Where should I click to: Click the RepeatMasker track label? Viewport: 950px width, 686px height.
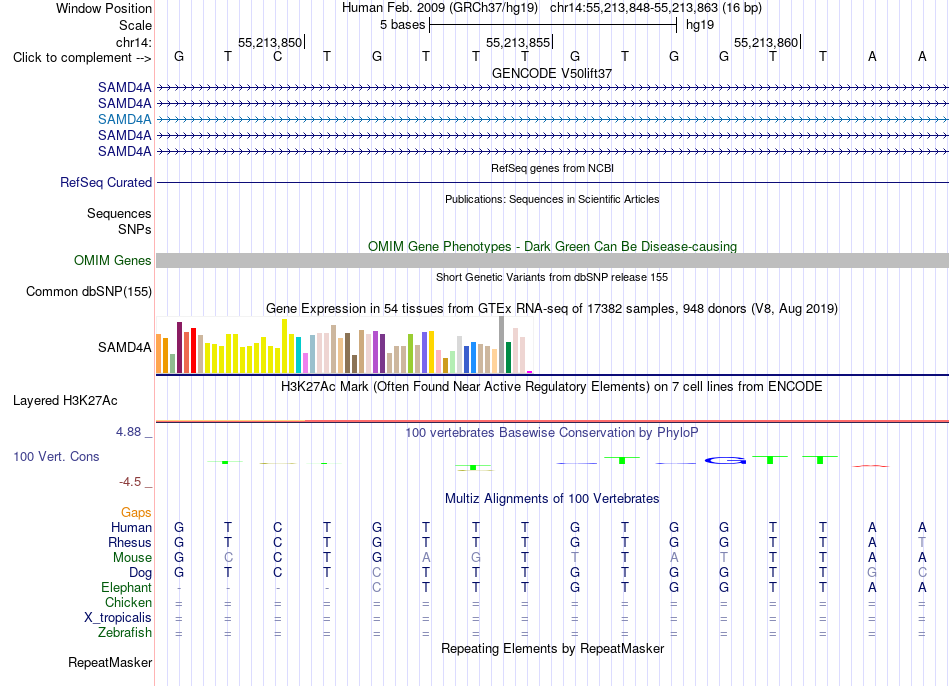pyautogui.click(x=110, y=662)
